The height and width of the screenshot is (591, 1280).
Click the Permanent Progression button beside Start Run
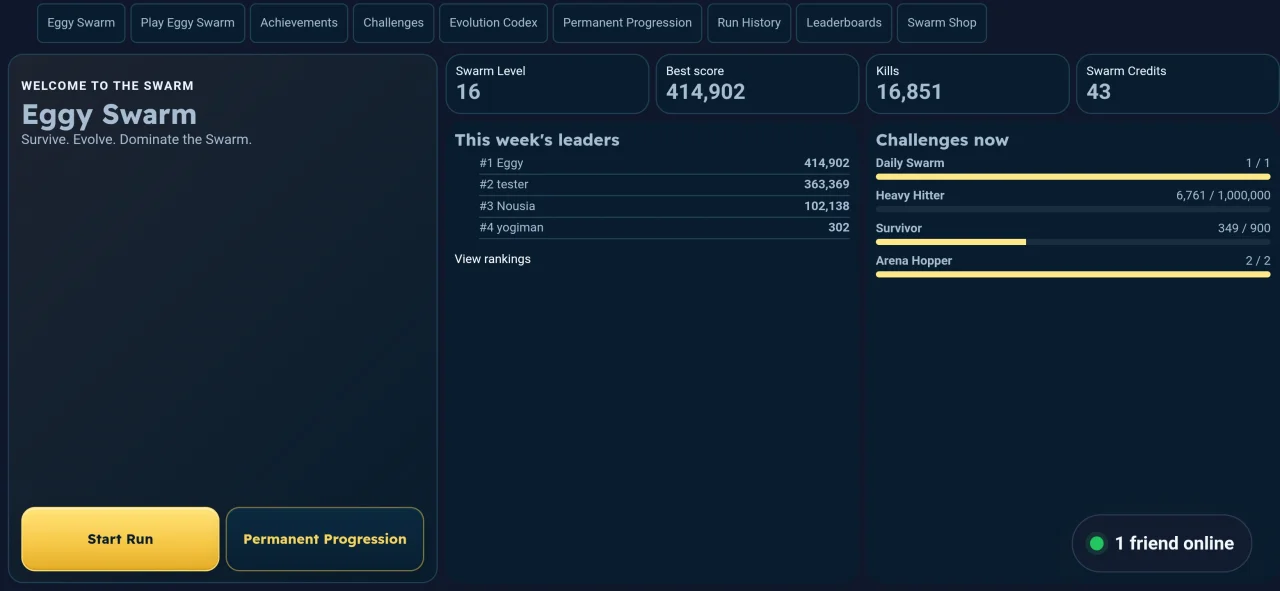tap(325, 539)
